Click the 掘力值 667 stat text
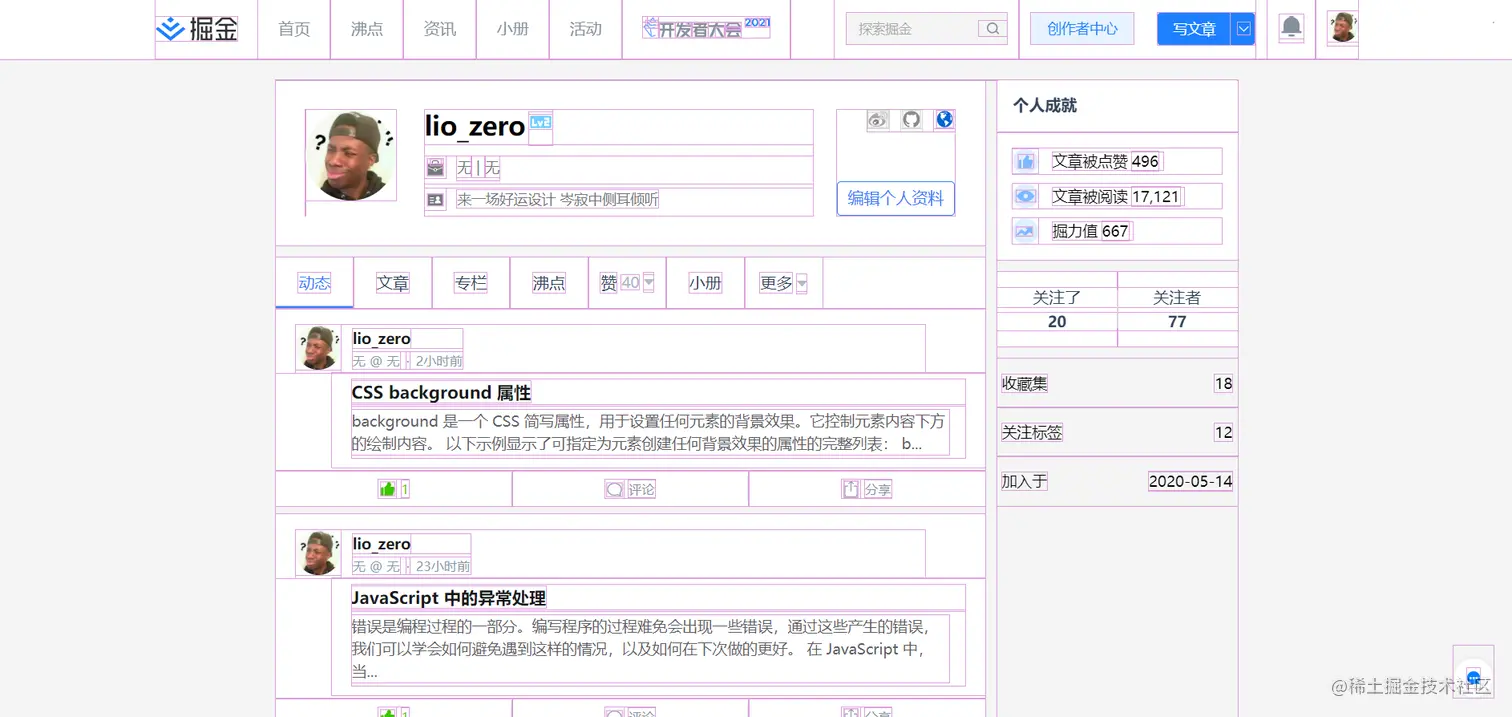This screenshot has width=1512, height=717. tap(1091, 231)
